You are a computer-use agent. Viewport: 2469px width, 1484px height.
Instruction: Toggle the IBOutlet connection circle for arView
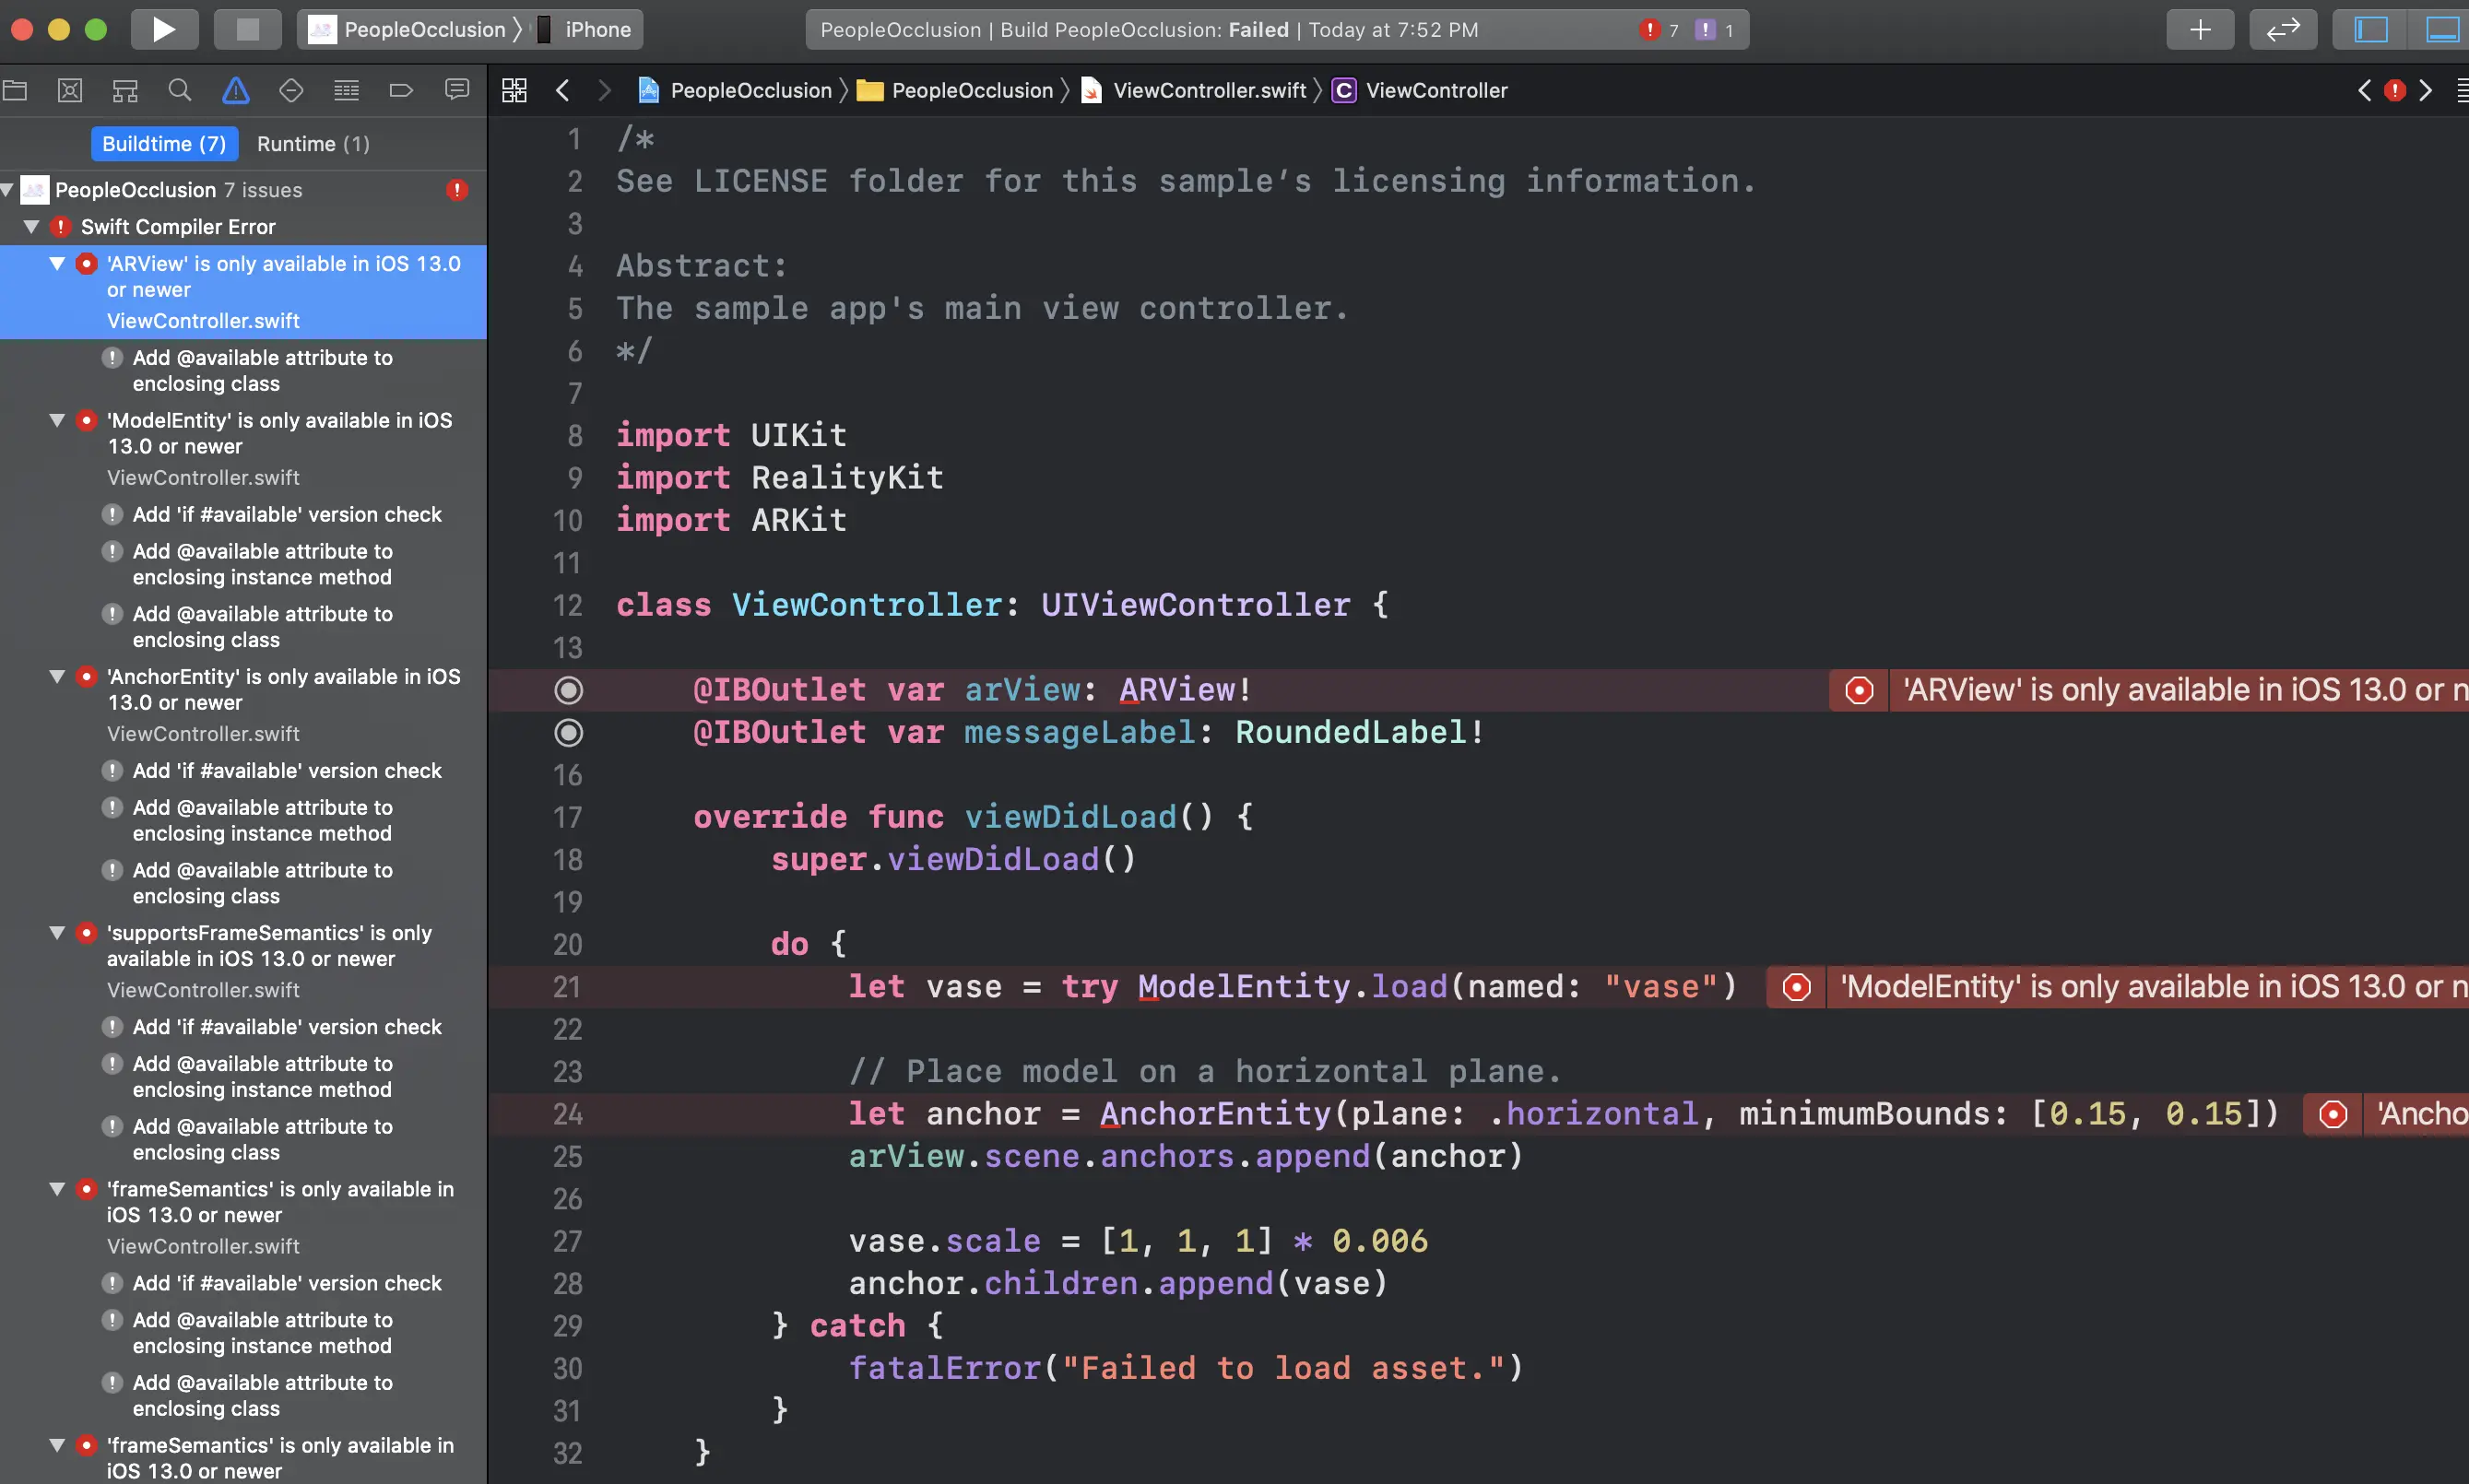568,690
